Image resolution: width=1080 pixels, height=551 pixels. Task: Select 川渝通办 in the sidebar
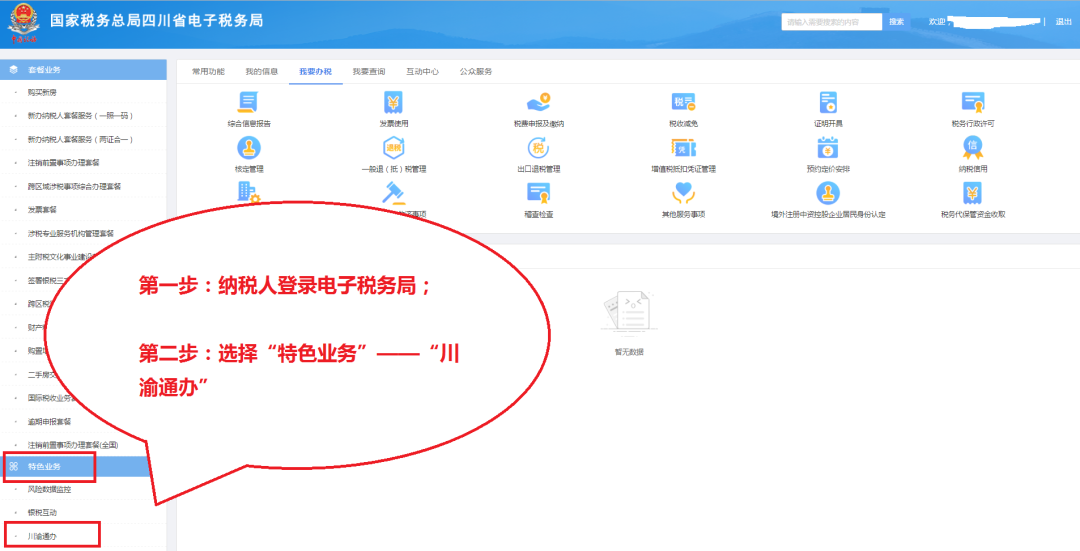coord(43,536)
